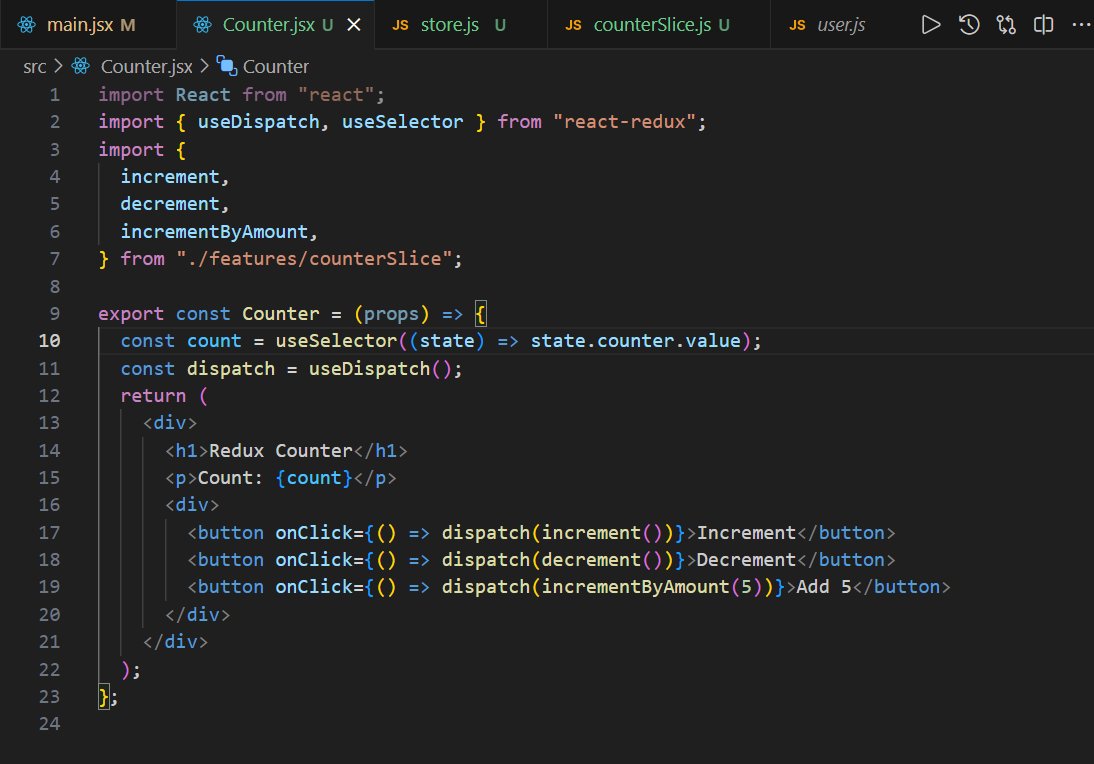Click line number 1 in the gutter

pyautogui.click(x=54, y=95)
